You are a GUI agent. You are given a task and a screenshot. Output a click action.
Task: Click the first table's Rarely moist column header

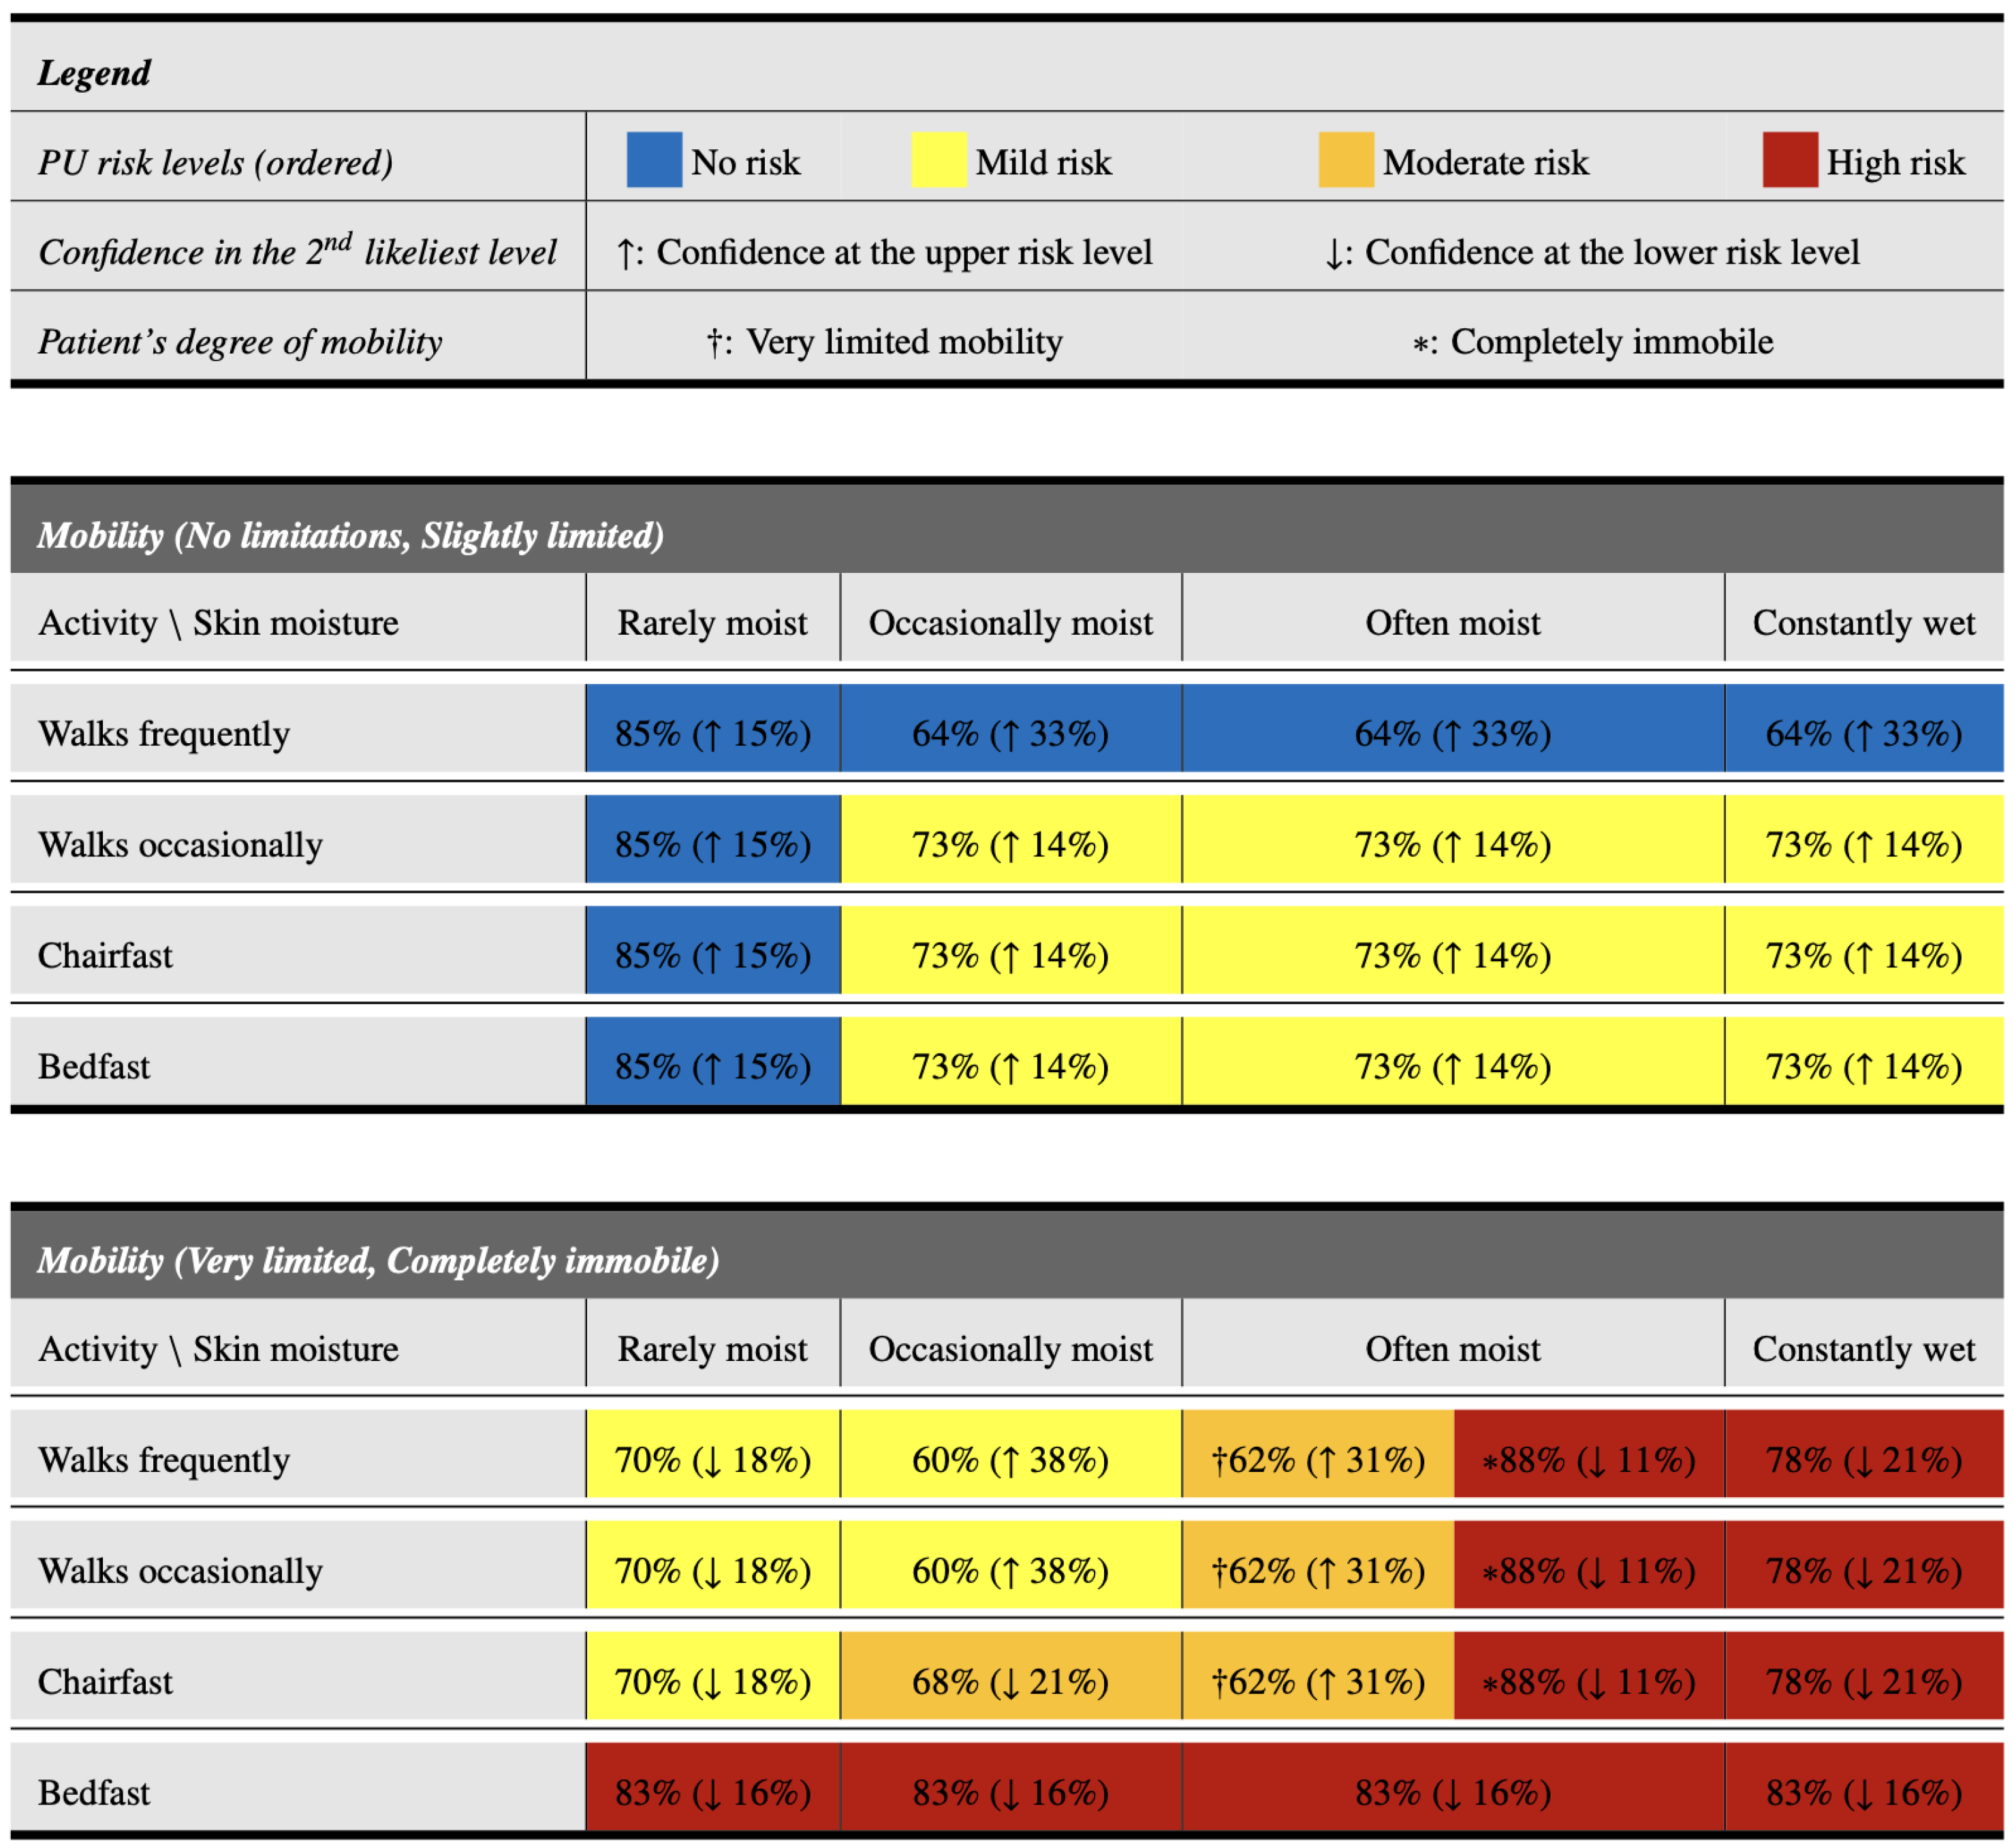coord(712,623)
